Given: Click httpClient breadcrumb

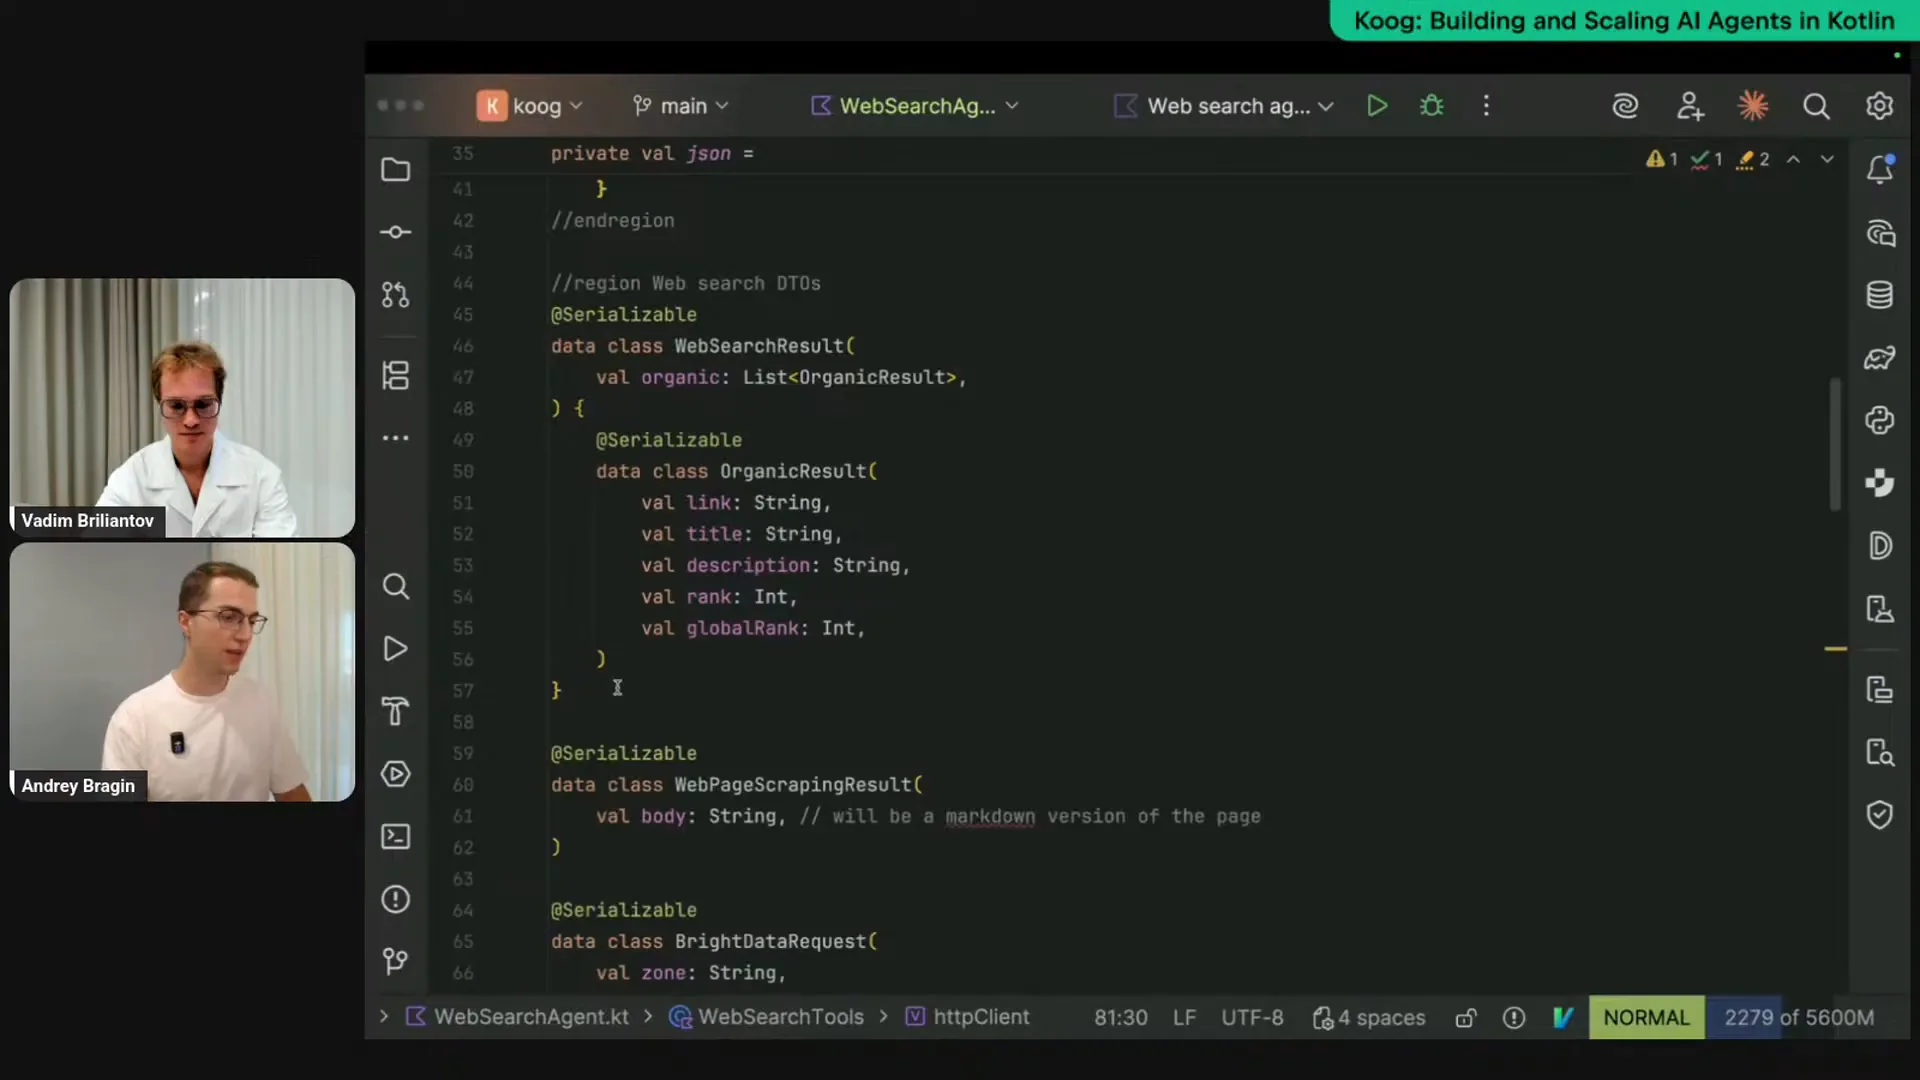Looking at the screenshot, I should (x=968, y=1017).
